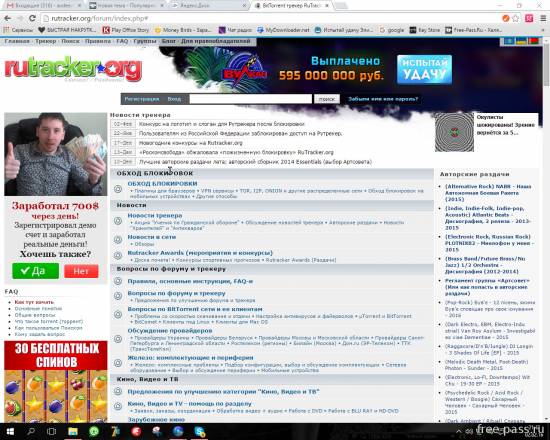Select the Kazakhstan flag icon

click(x=509, y=41)
